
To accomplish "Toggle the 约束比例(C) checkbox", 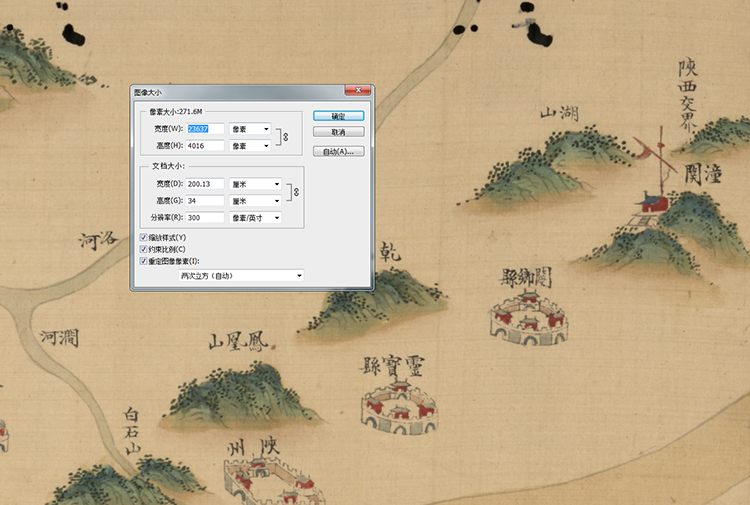I will pos(143,249).
